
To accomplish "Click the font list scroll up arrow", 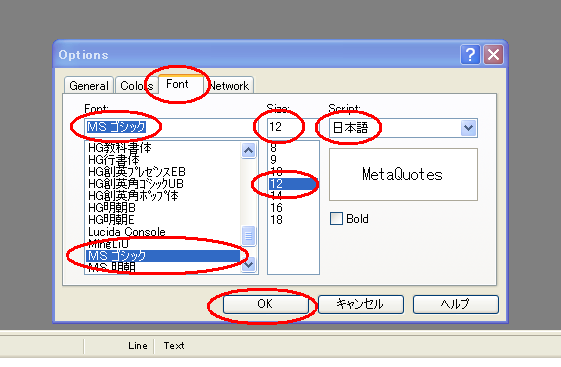I will click(249, 150).
